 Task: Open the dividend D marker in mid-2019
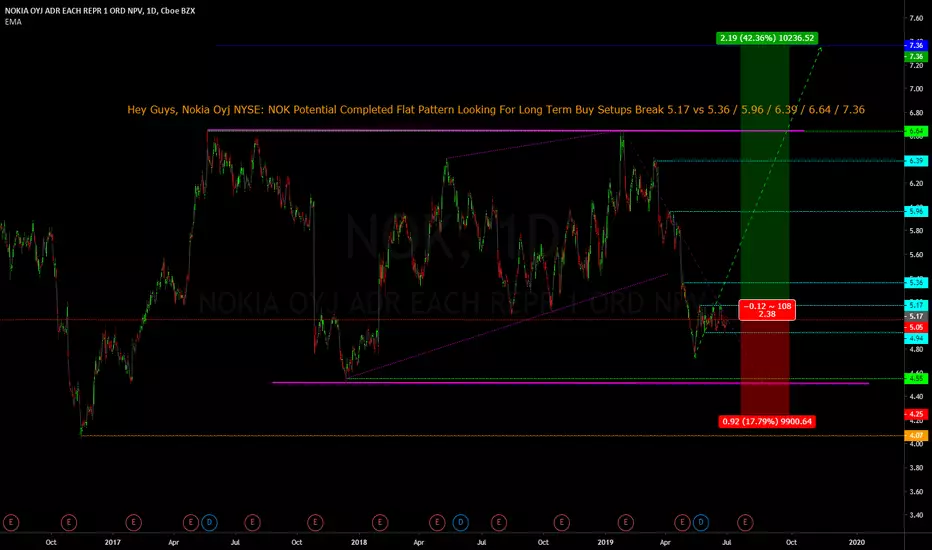coord(701,523)
